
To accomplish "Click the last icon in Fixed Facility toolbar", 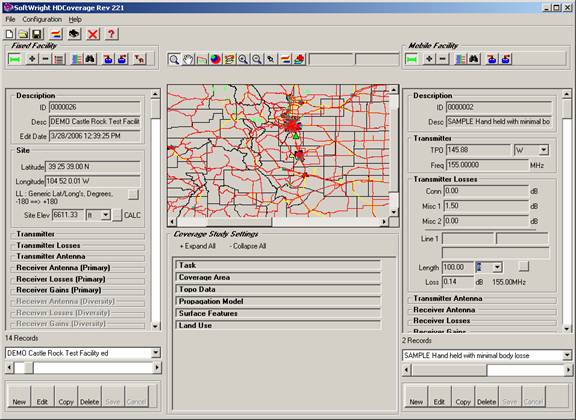I will (139, 59).
